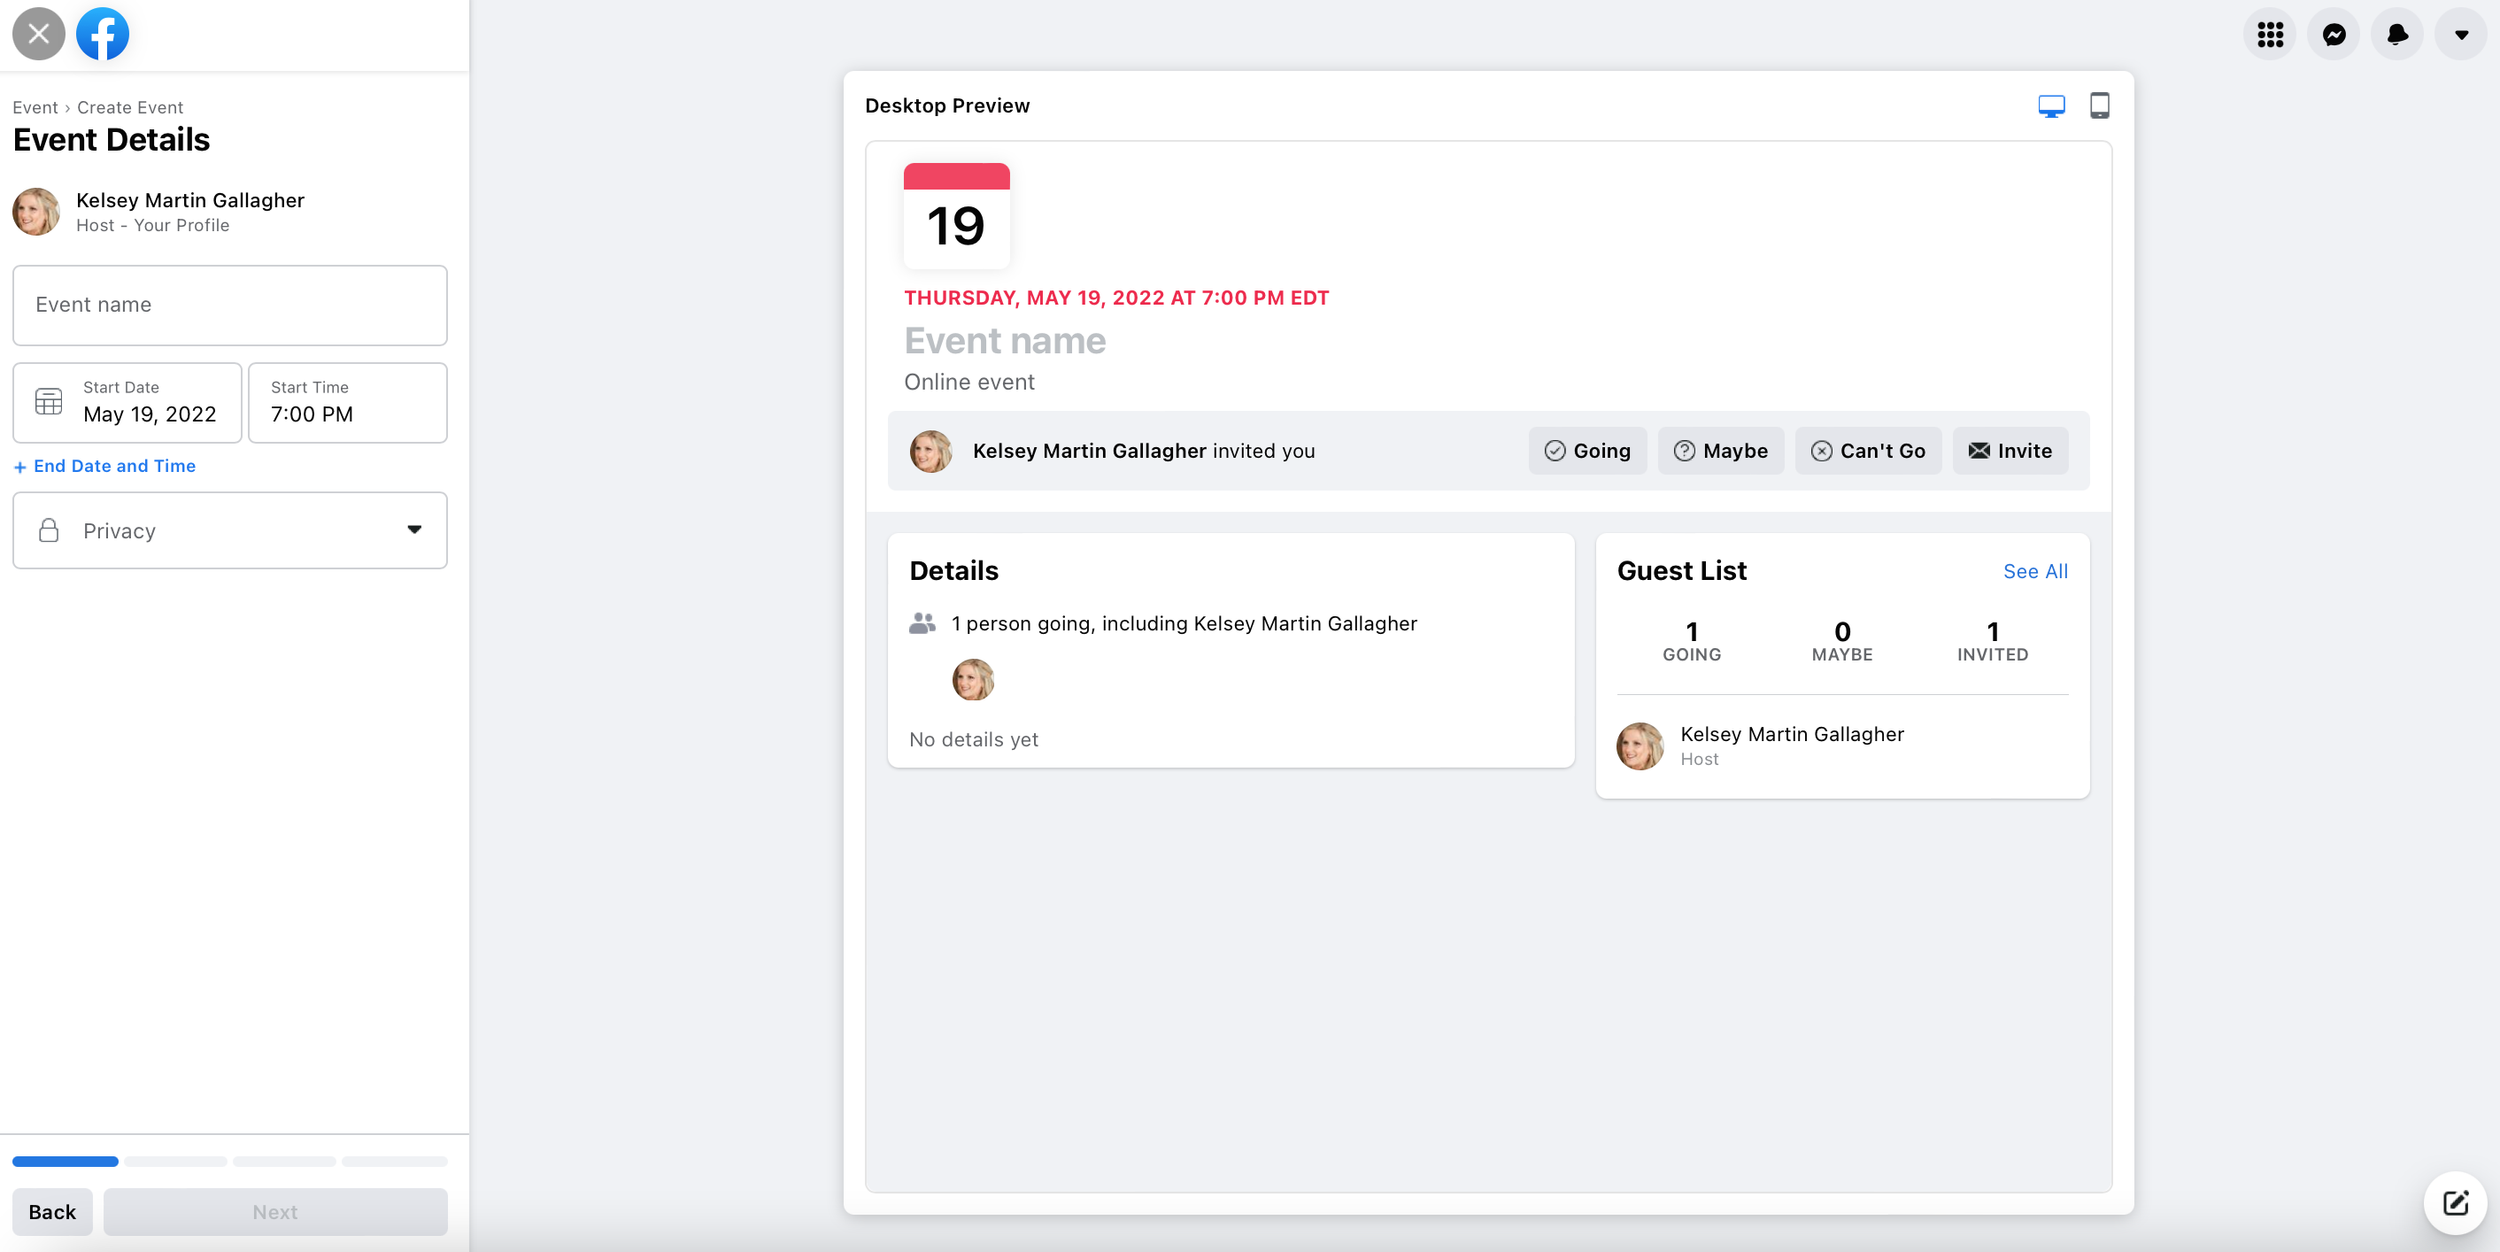The height and width of the screenshot is (1252, 2500).
Task: Toggle the Maybe RSVP option
Action: click(x=1720, y=450)
